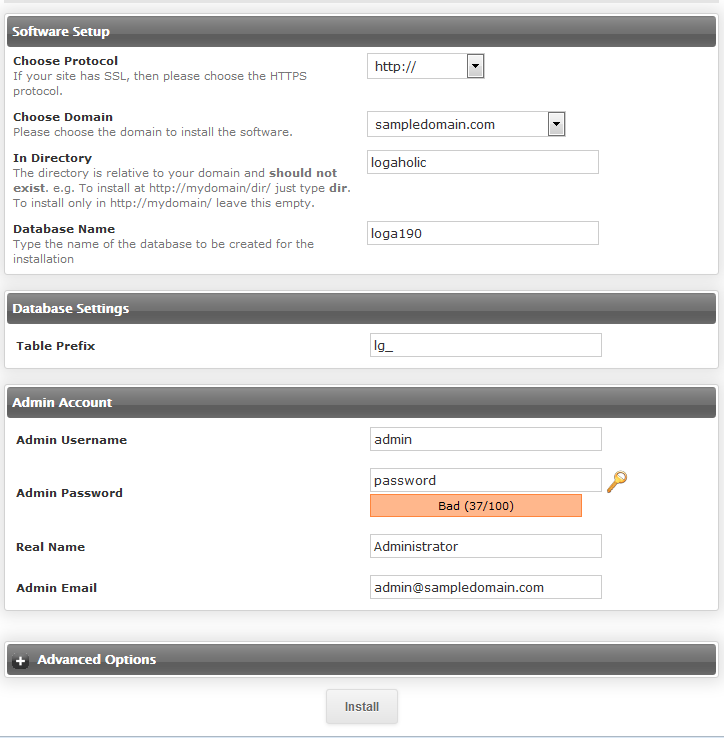724x738 pixels.
Task: Click the Admin Username field
Action: (x=485, y=439)
